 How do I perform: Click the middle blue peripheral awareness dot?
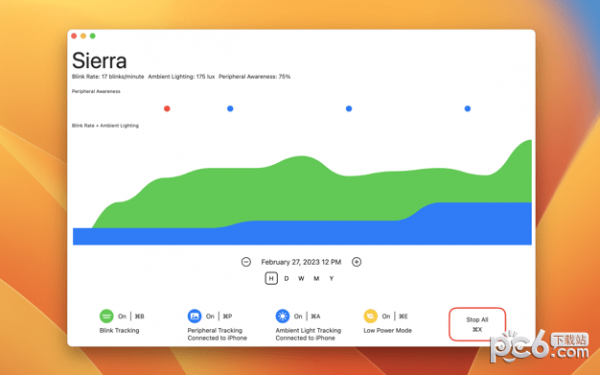pos(349,109)
